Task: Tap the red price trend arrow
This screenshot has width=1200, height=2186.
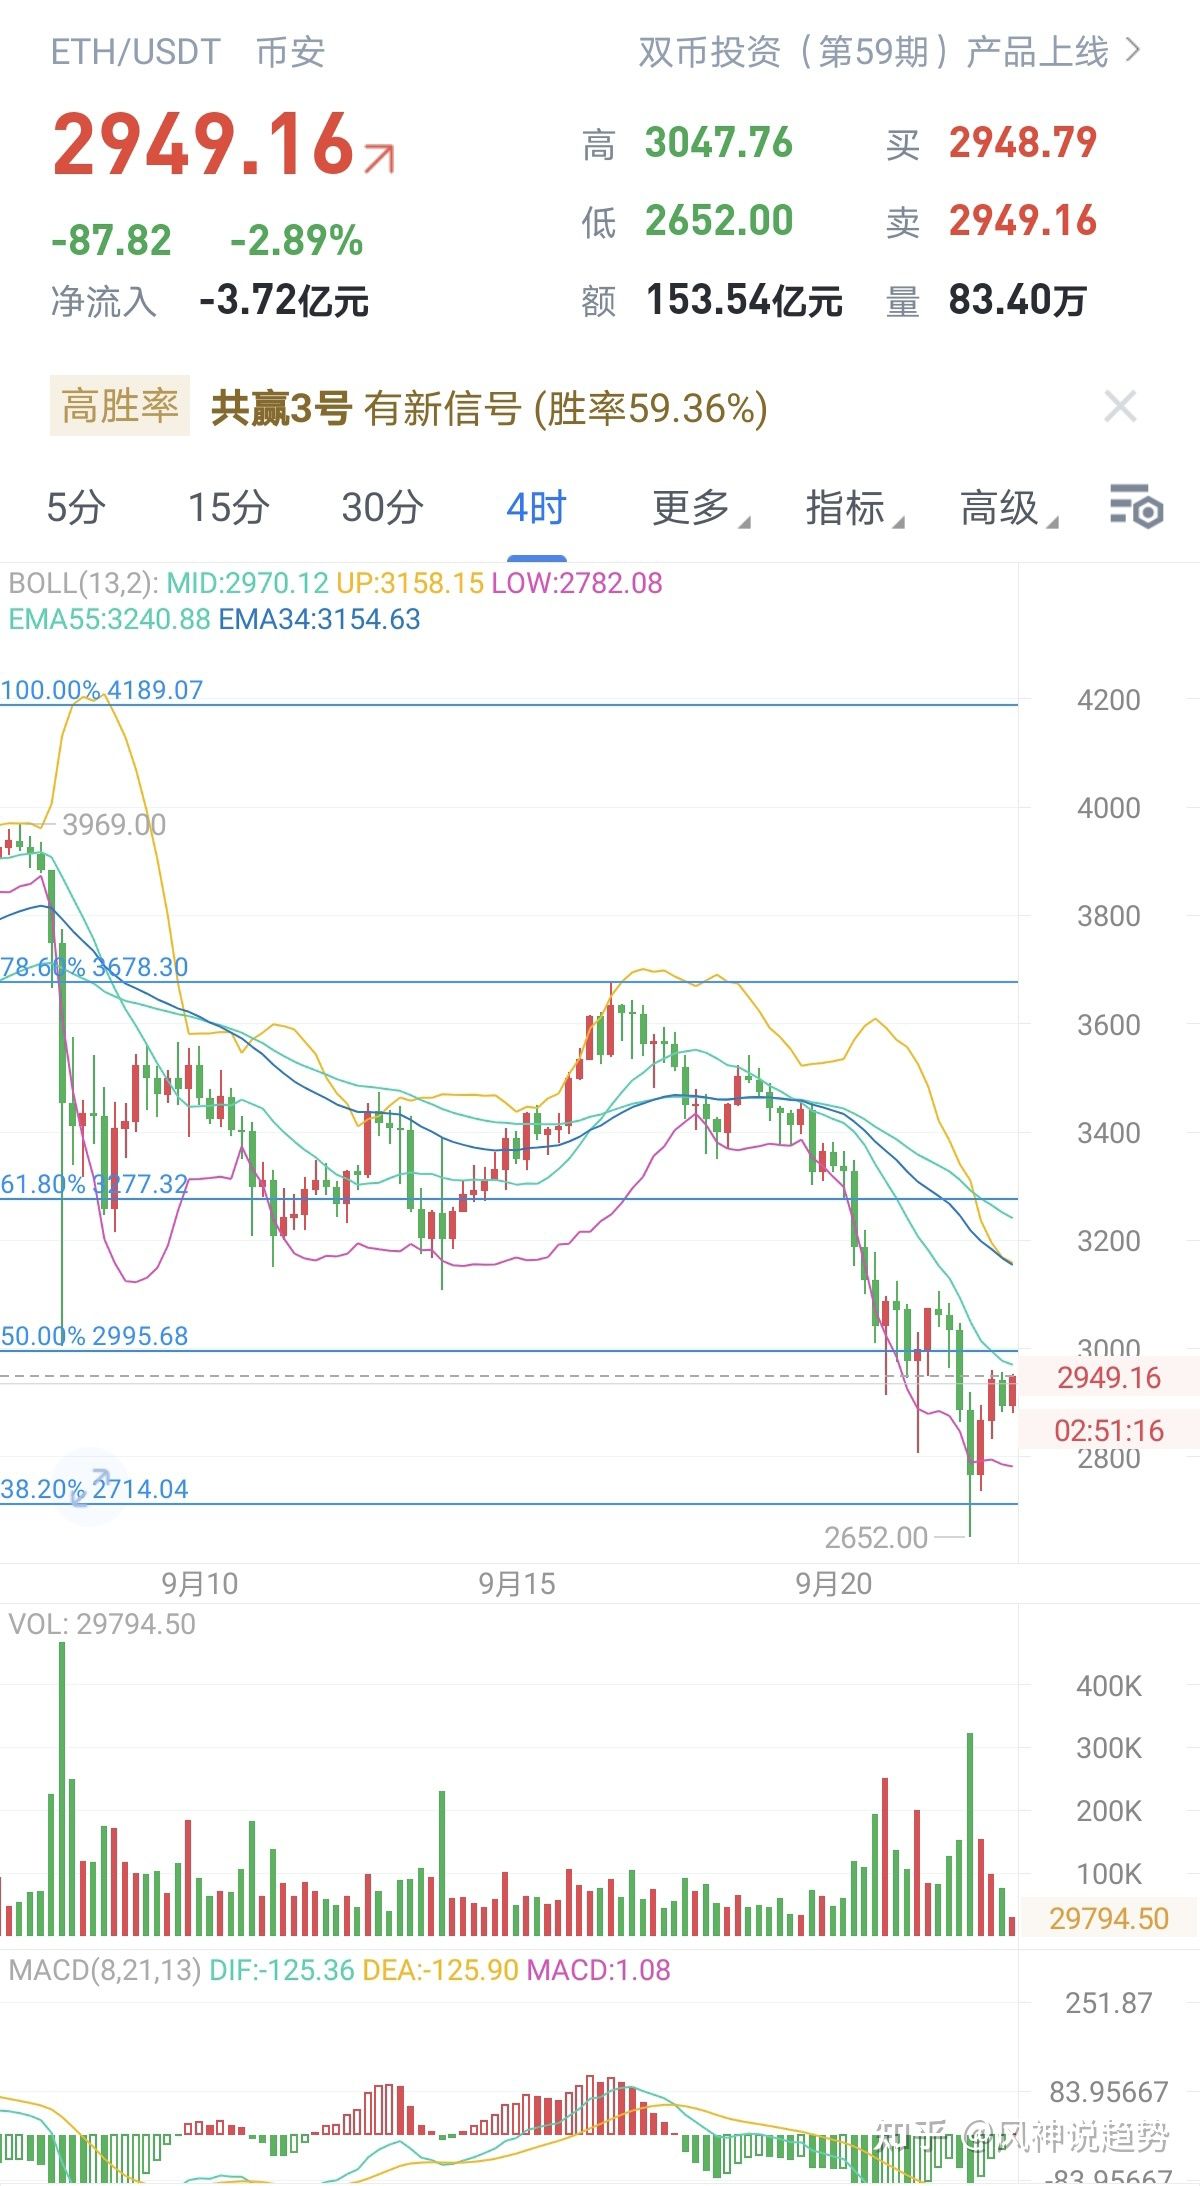Action: (379, 158)
